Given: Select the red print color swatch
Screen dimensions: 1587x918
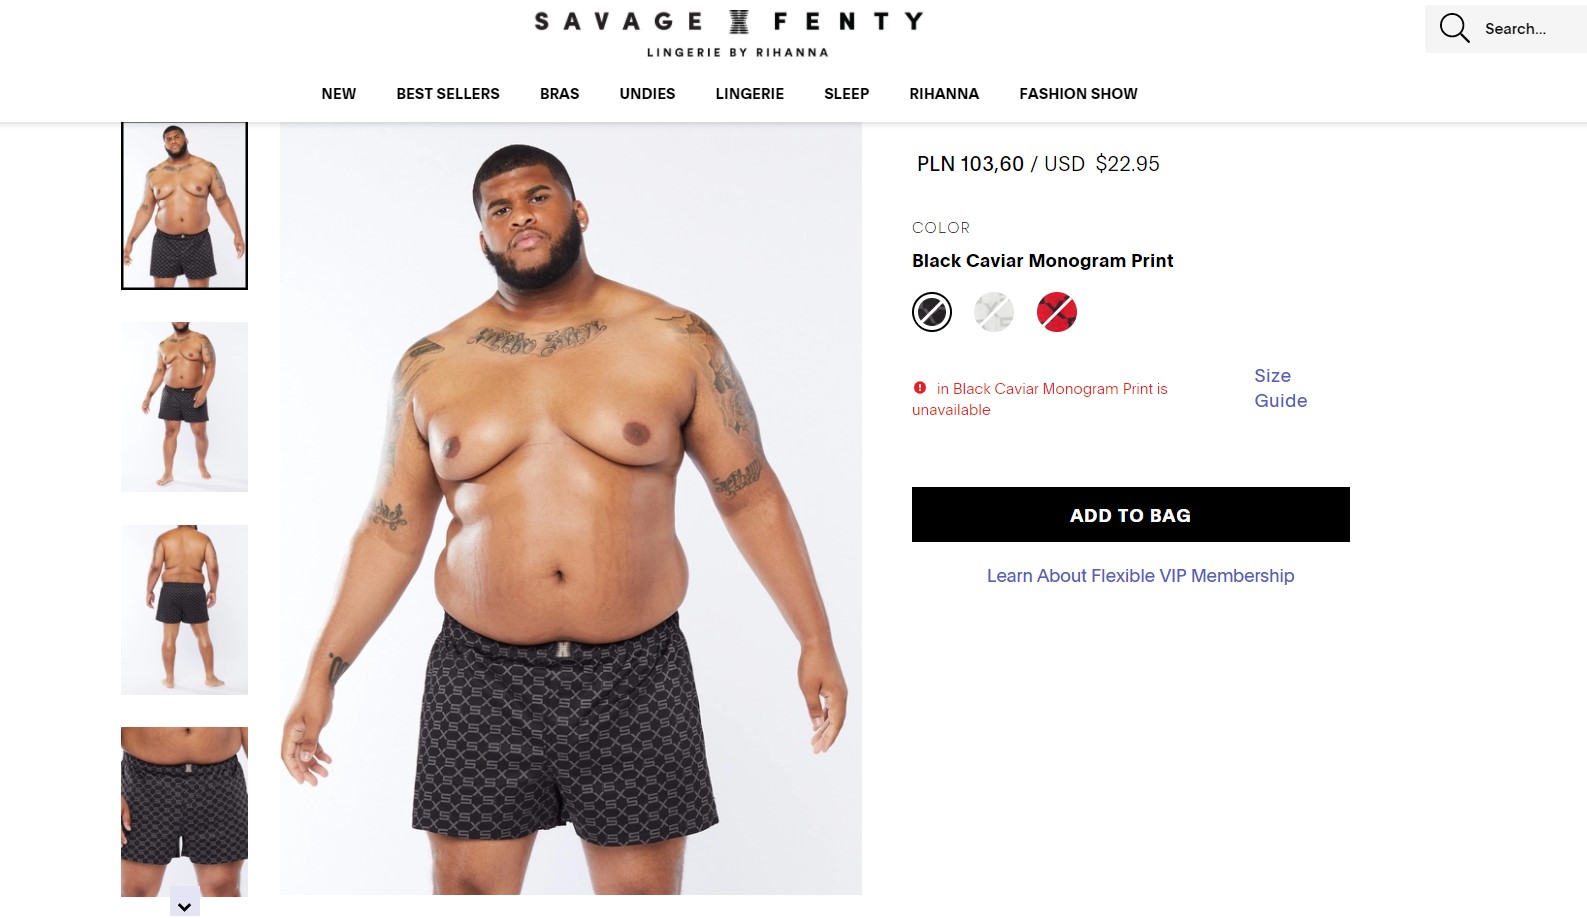Looking at the screenshot, I should [x=1057, y=312].
